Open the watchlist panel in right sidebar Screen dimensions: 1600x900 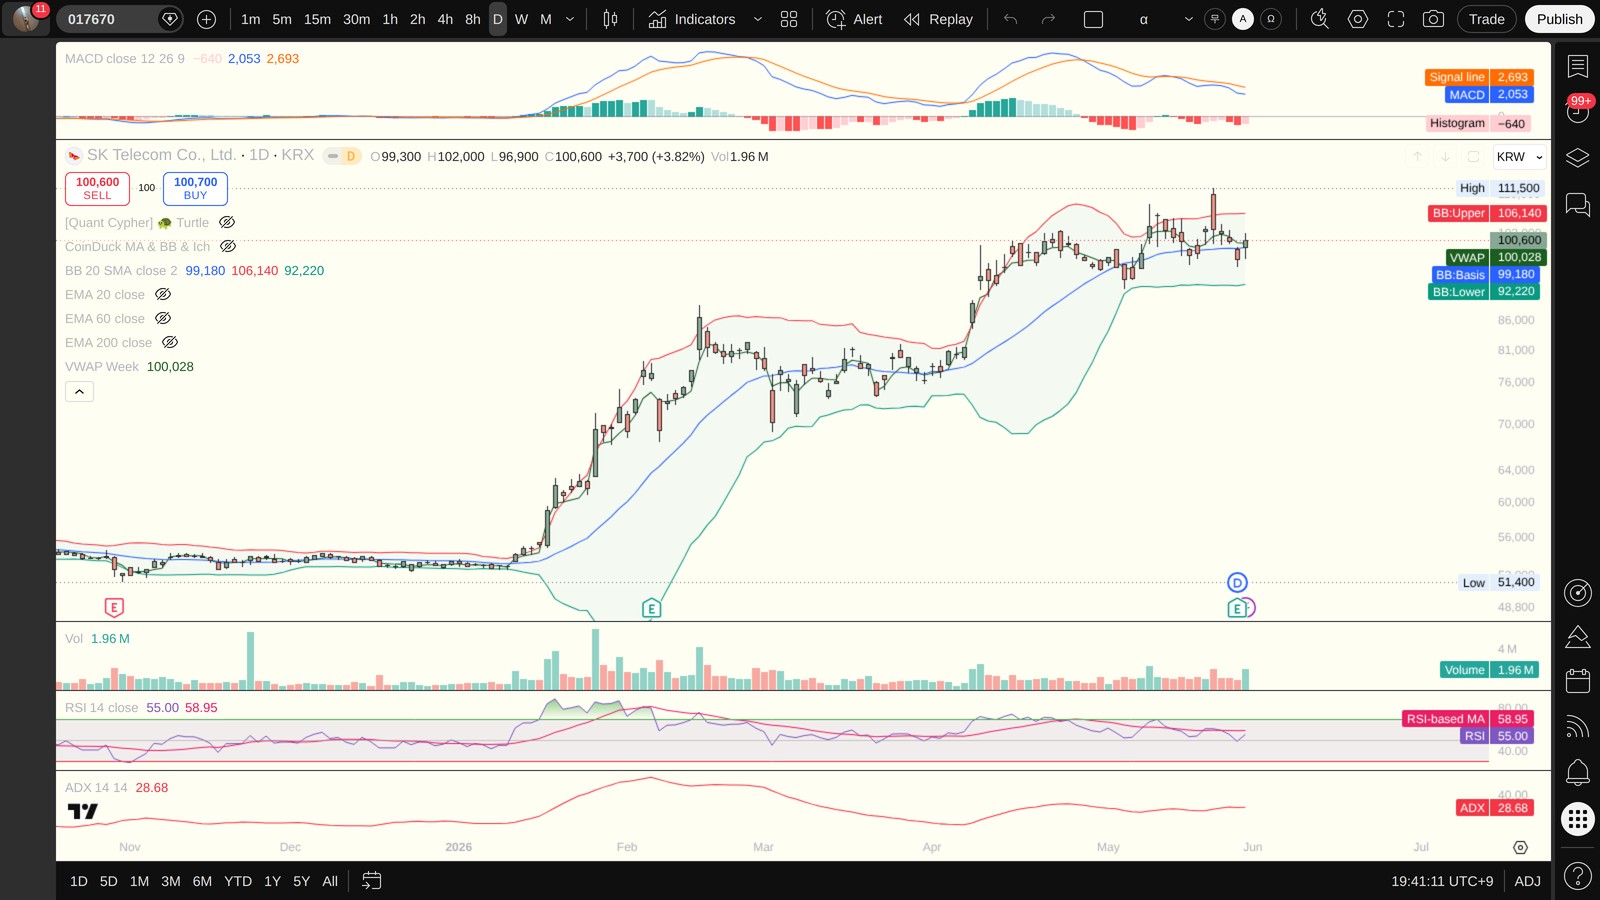(x=1577, y=66)
